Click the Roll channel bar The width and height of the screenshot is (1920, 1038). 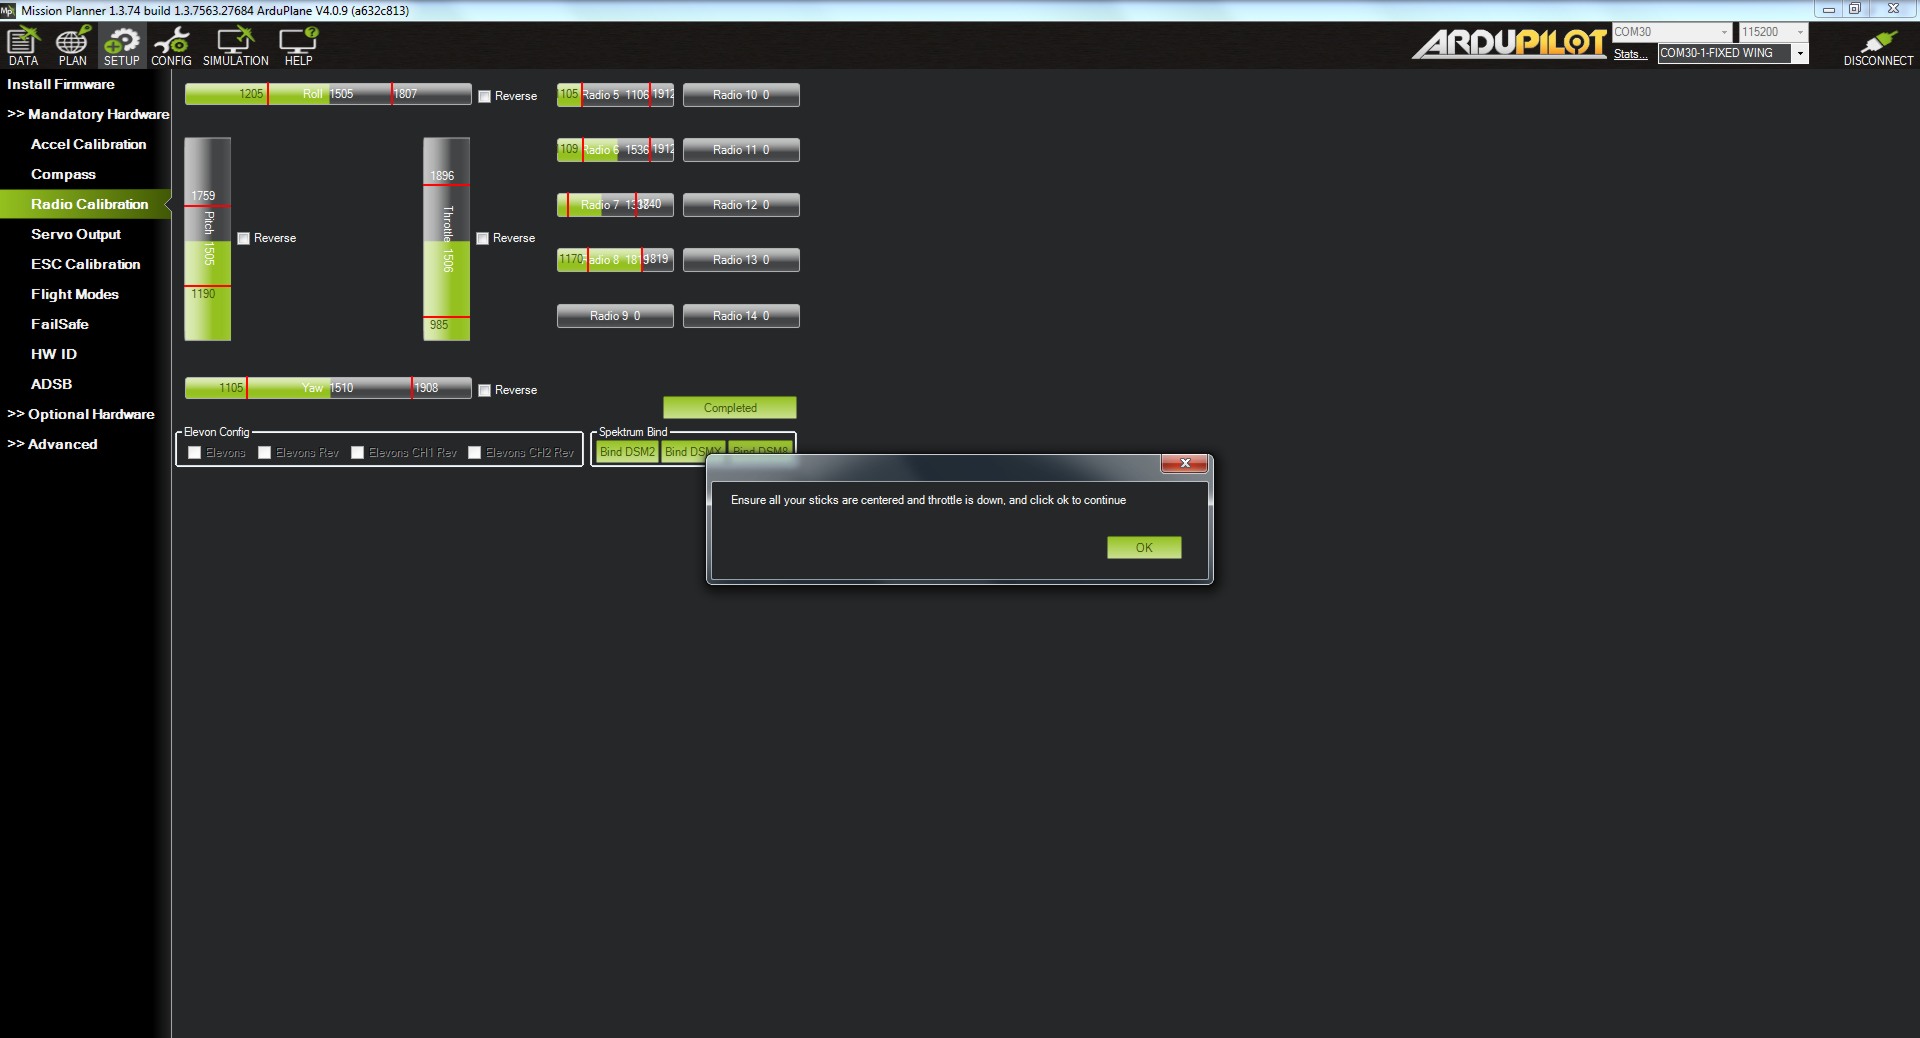tap(327, 94)
